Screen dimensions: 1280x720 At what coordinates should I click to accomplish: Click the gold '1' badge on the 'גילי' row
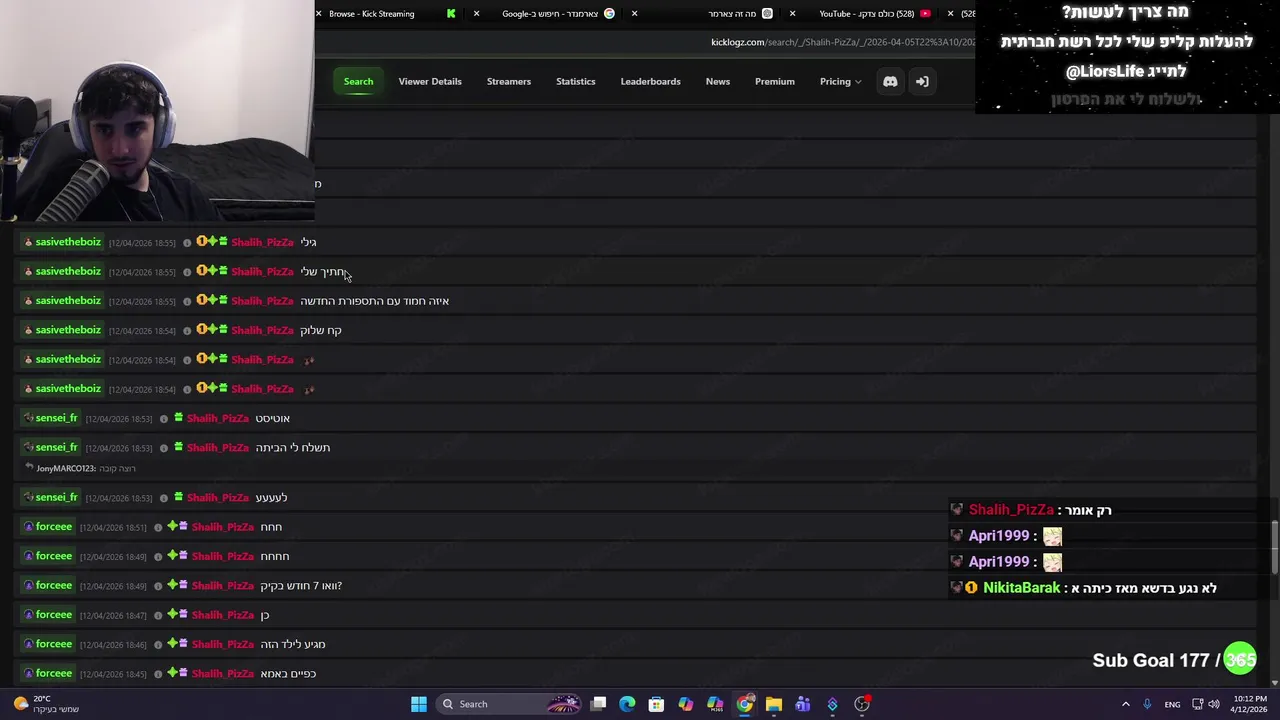[201, 241]
